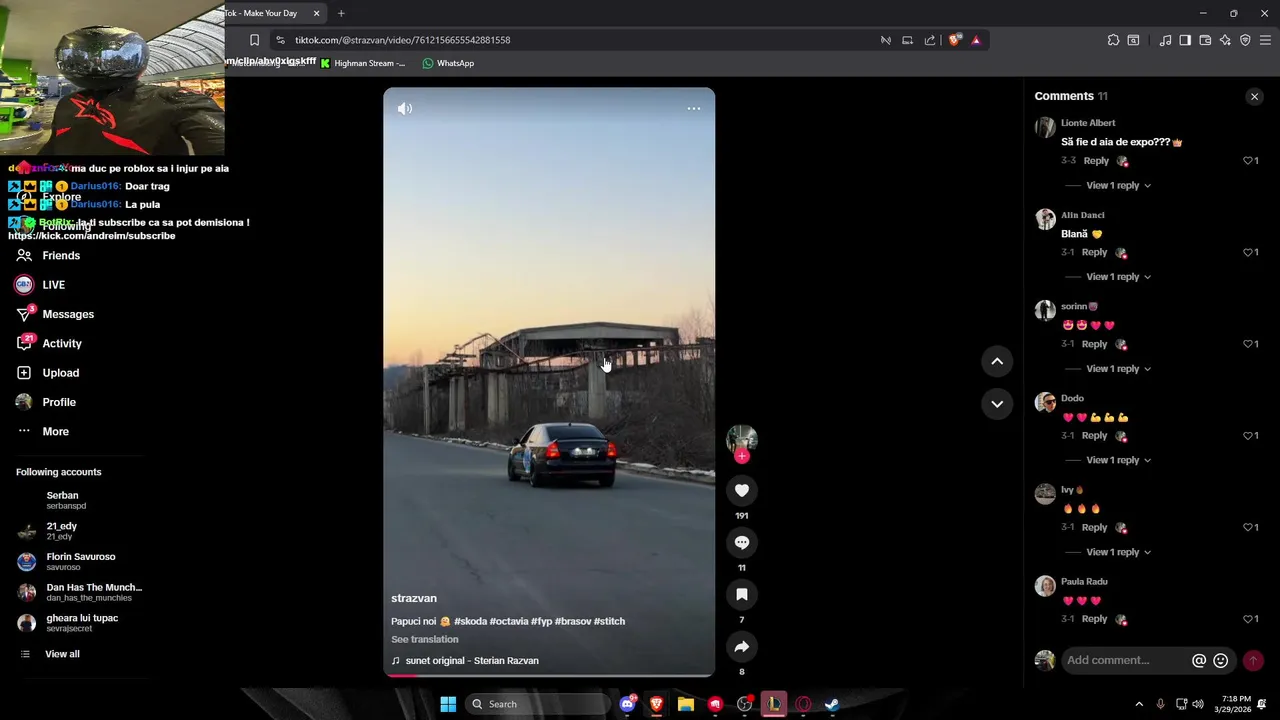The image size is (1280, 720).
Task: Open the video three-dots options menu
Action: pos(693,109)
